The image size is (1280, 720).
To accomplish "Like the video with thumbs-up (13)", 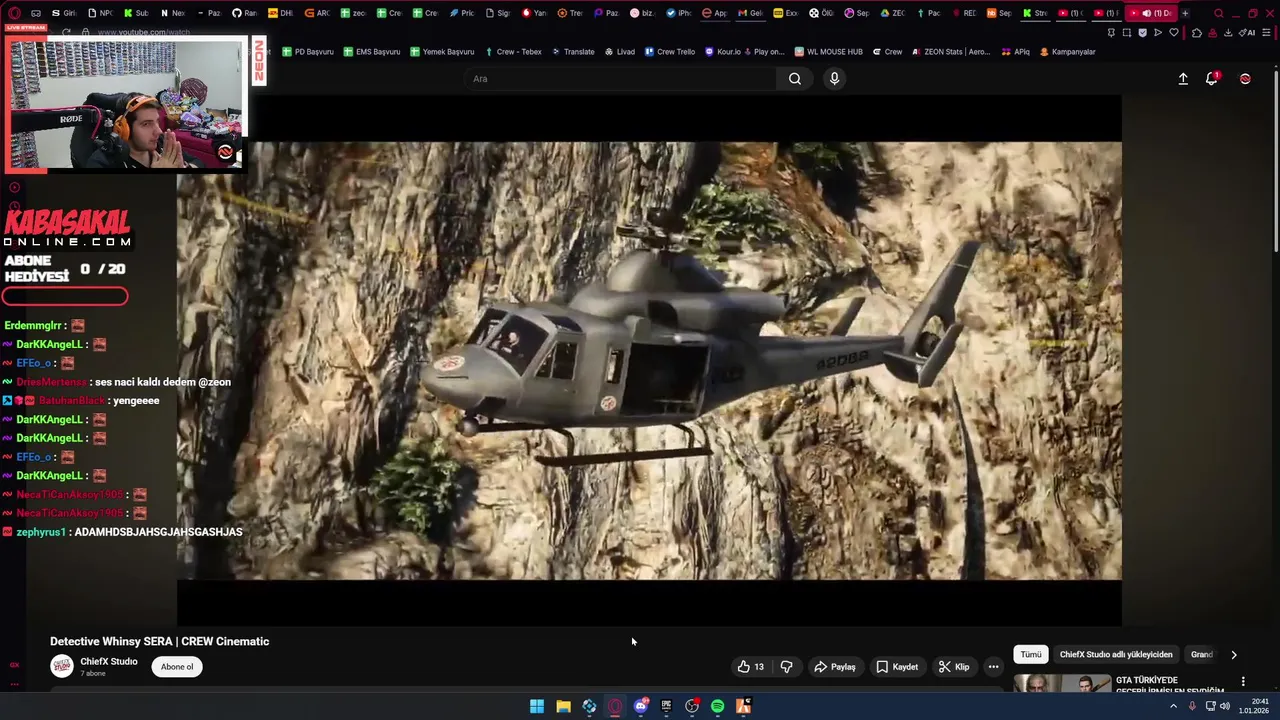I will pyautogui.click(x=750, y=667).
